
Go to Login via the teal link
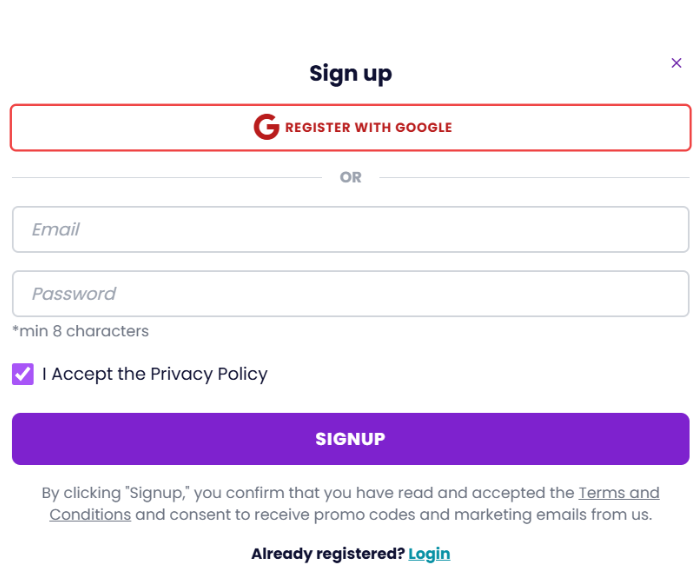(x=429, y=554)
